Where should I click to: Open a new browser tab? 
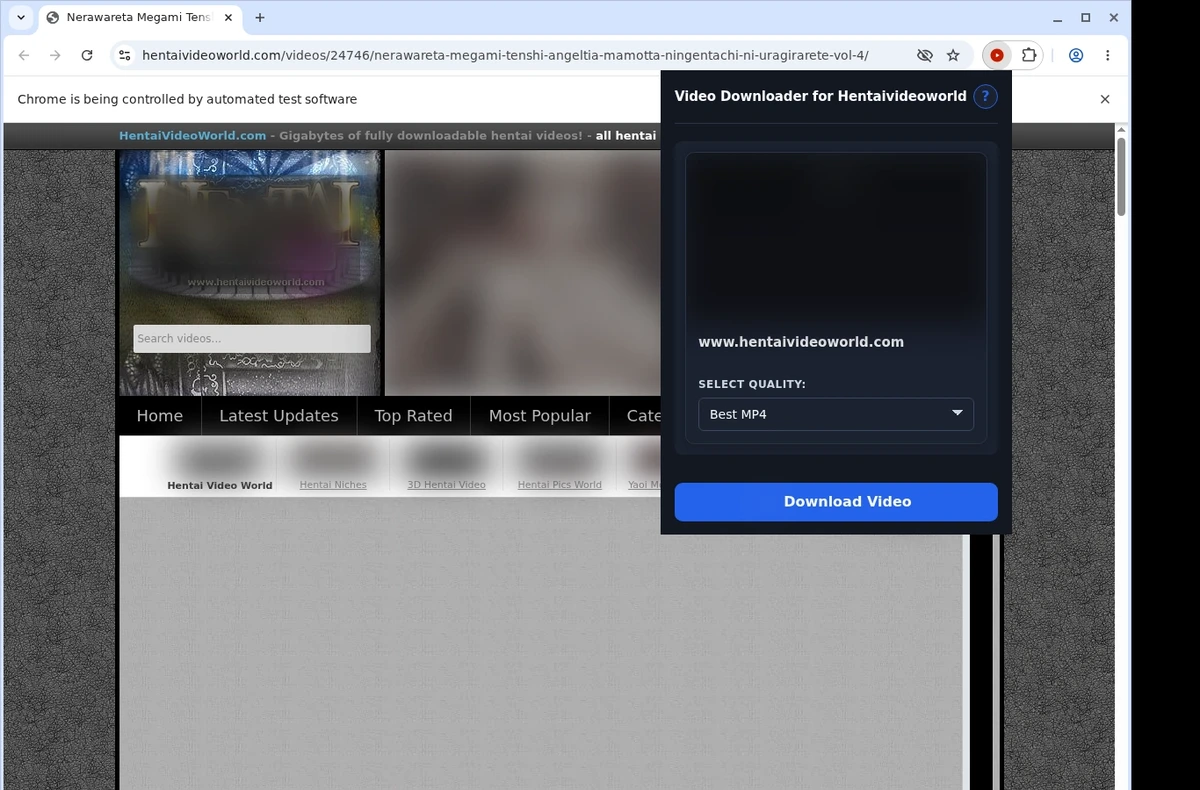point(260,18)
